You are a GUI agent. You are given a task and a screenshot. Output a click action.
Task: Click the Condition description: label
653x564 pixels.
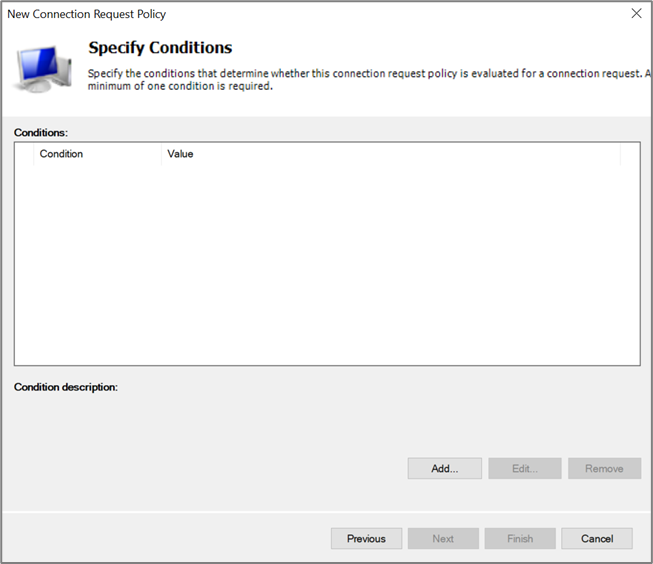[66, 386]
